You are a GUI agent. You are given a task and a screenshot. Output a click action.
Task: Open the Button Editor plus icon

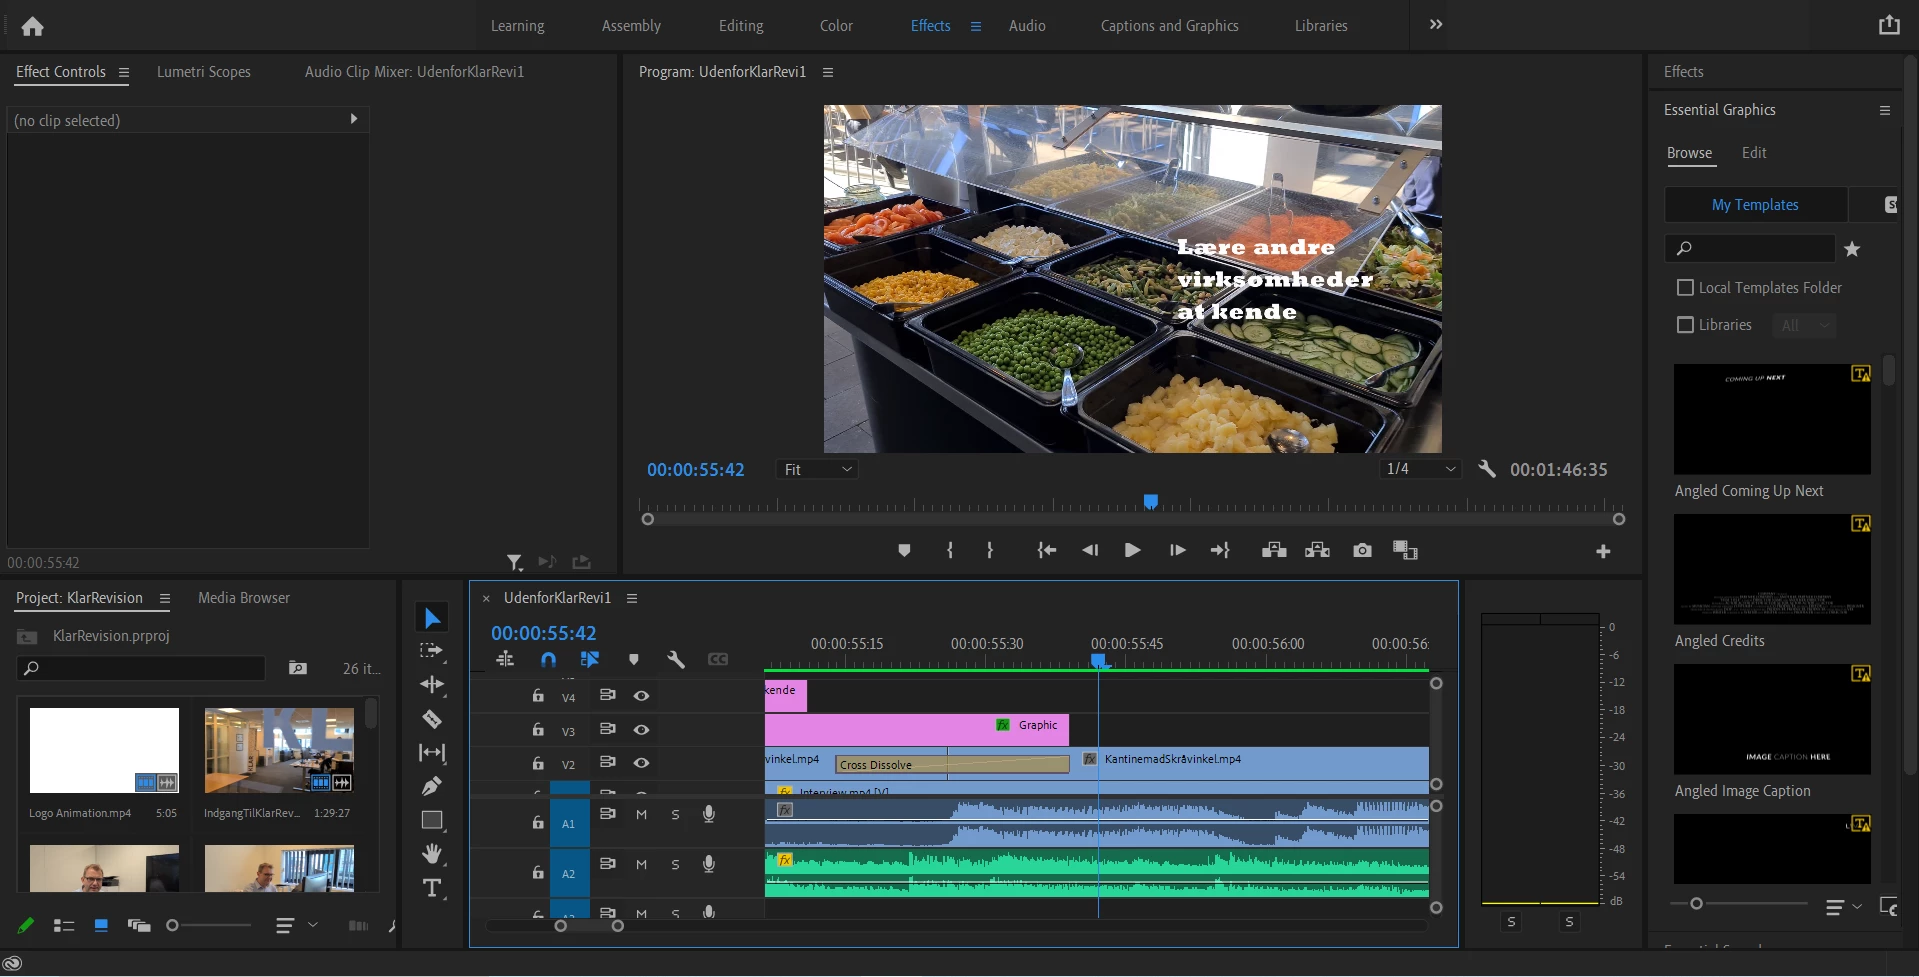coord(1603,551)
